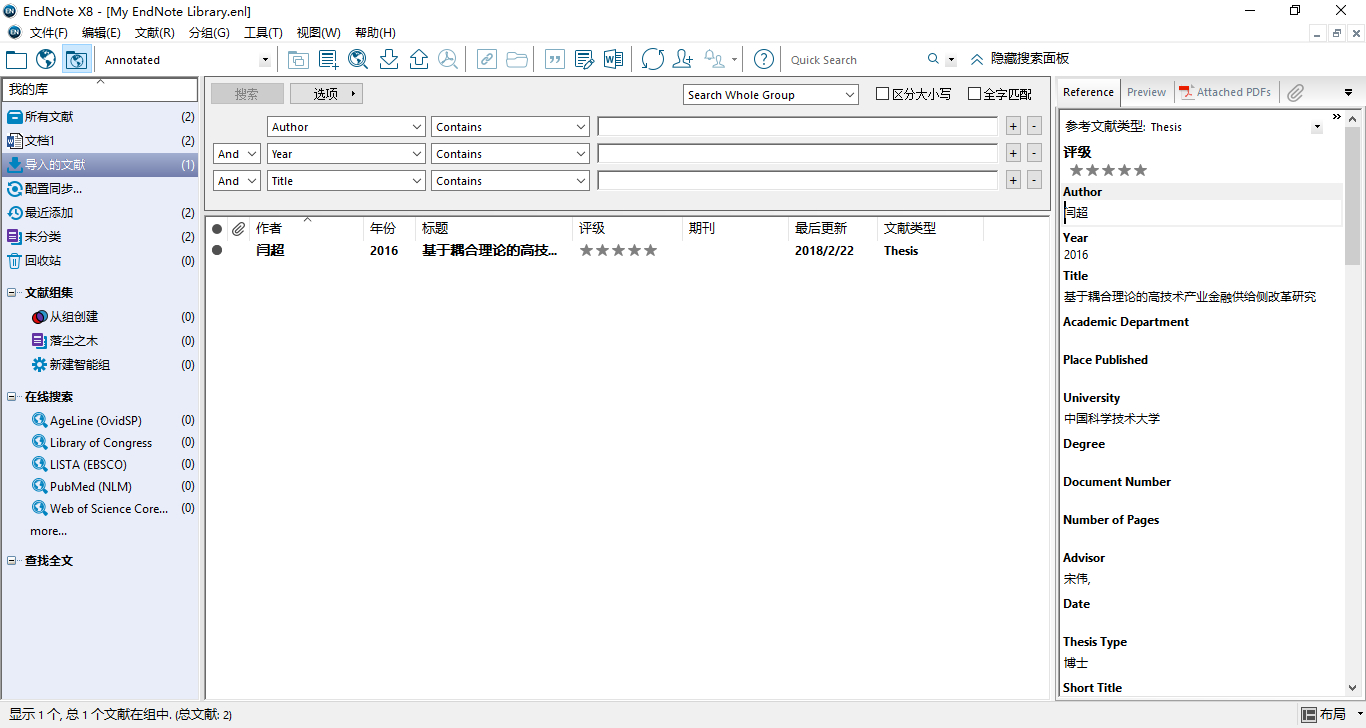Click the New Reference toolbar icon
The width and height of the screenshot is (1366, 728).
[x=328, y=60]
